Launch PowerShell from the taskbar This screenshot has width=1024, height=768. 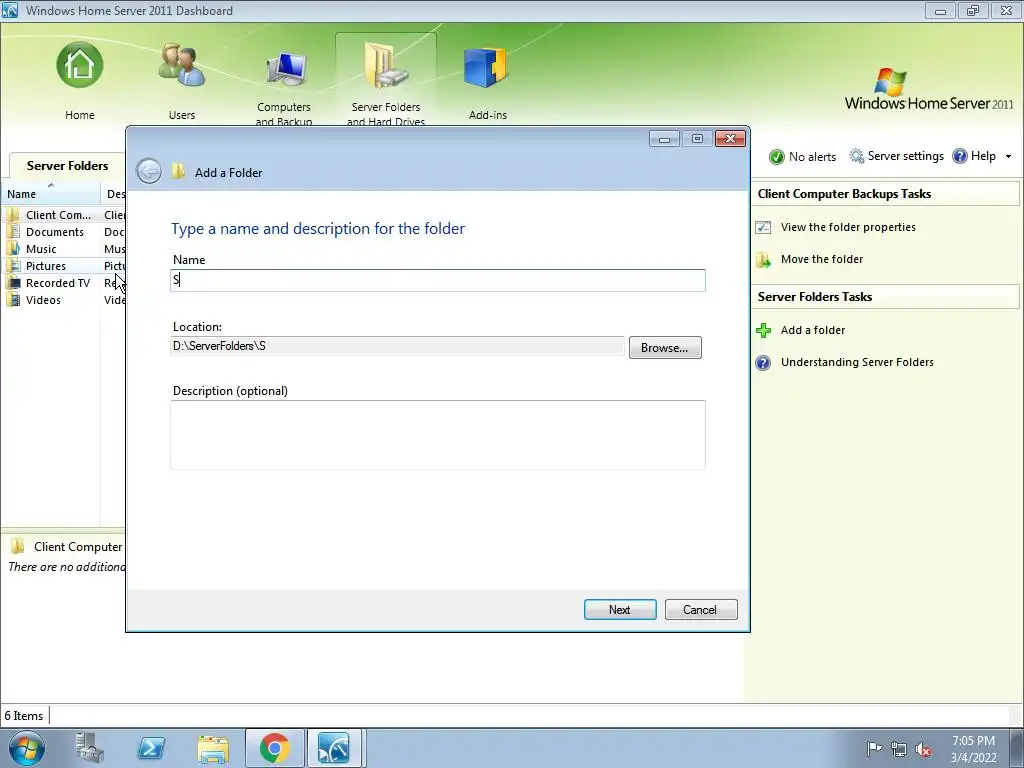(x=152, y=748)
